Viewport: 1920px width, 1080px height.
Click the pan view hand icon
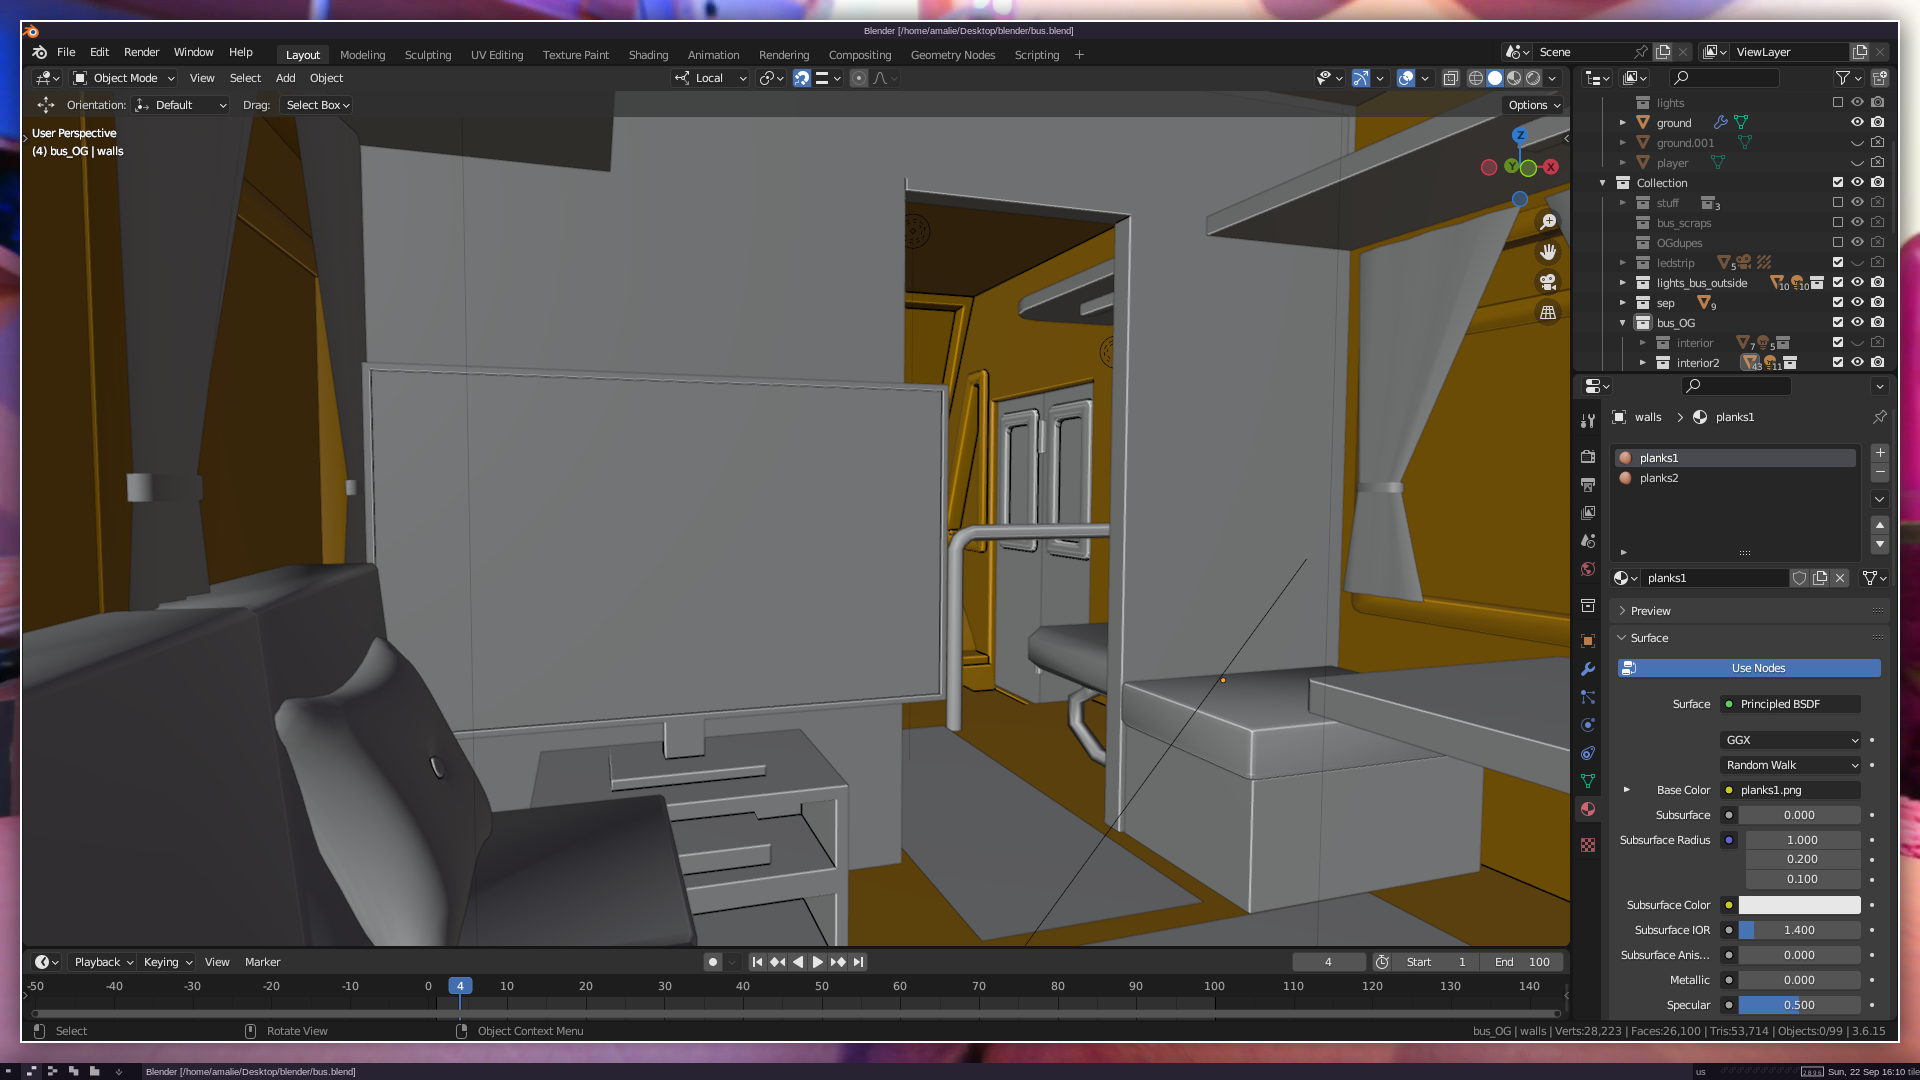tap(1548, 252)
